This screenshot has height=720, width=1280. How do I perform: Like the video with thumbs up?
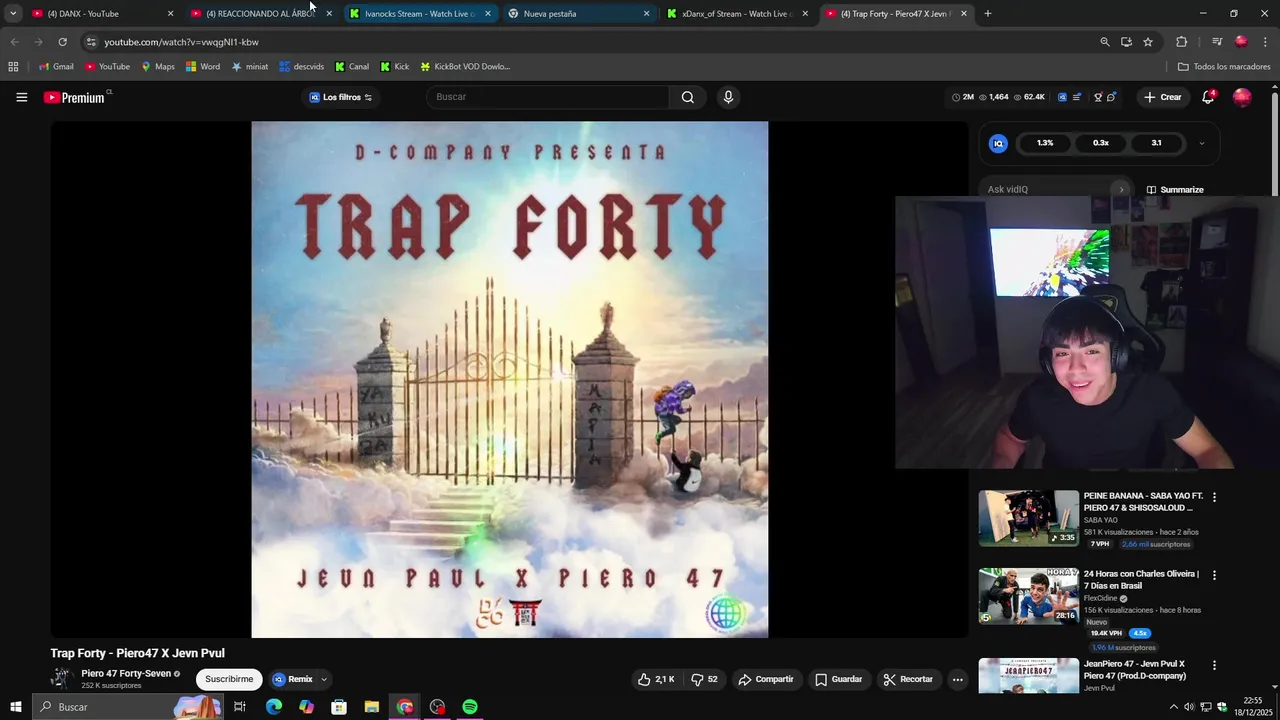(x=656, y=679)
